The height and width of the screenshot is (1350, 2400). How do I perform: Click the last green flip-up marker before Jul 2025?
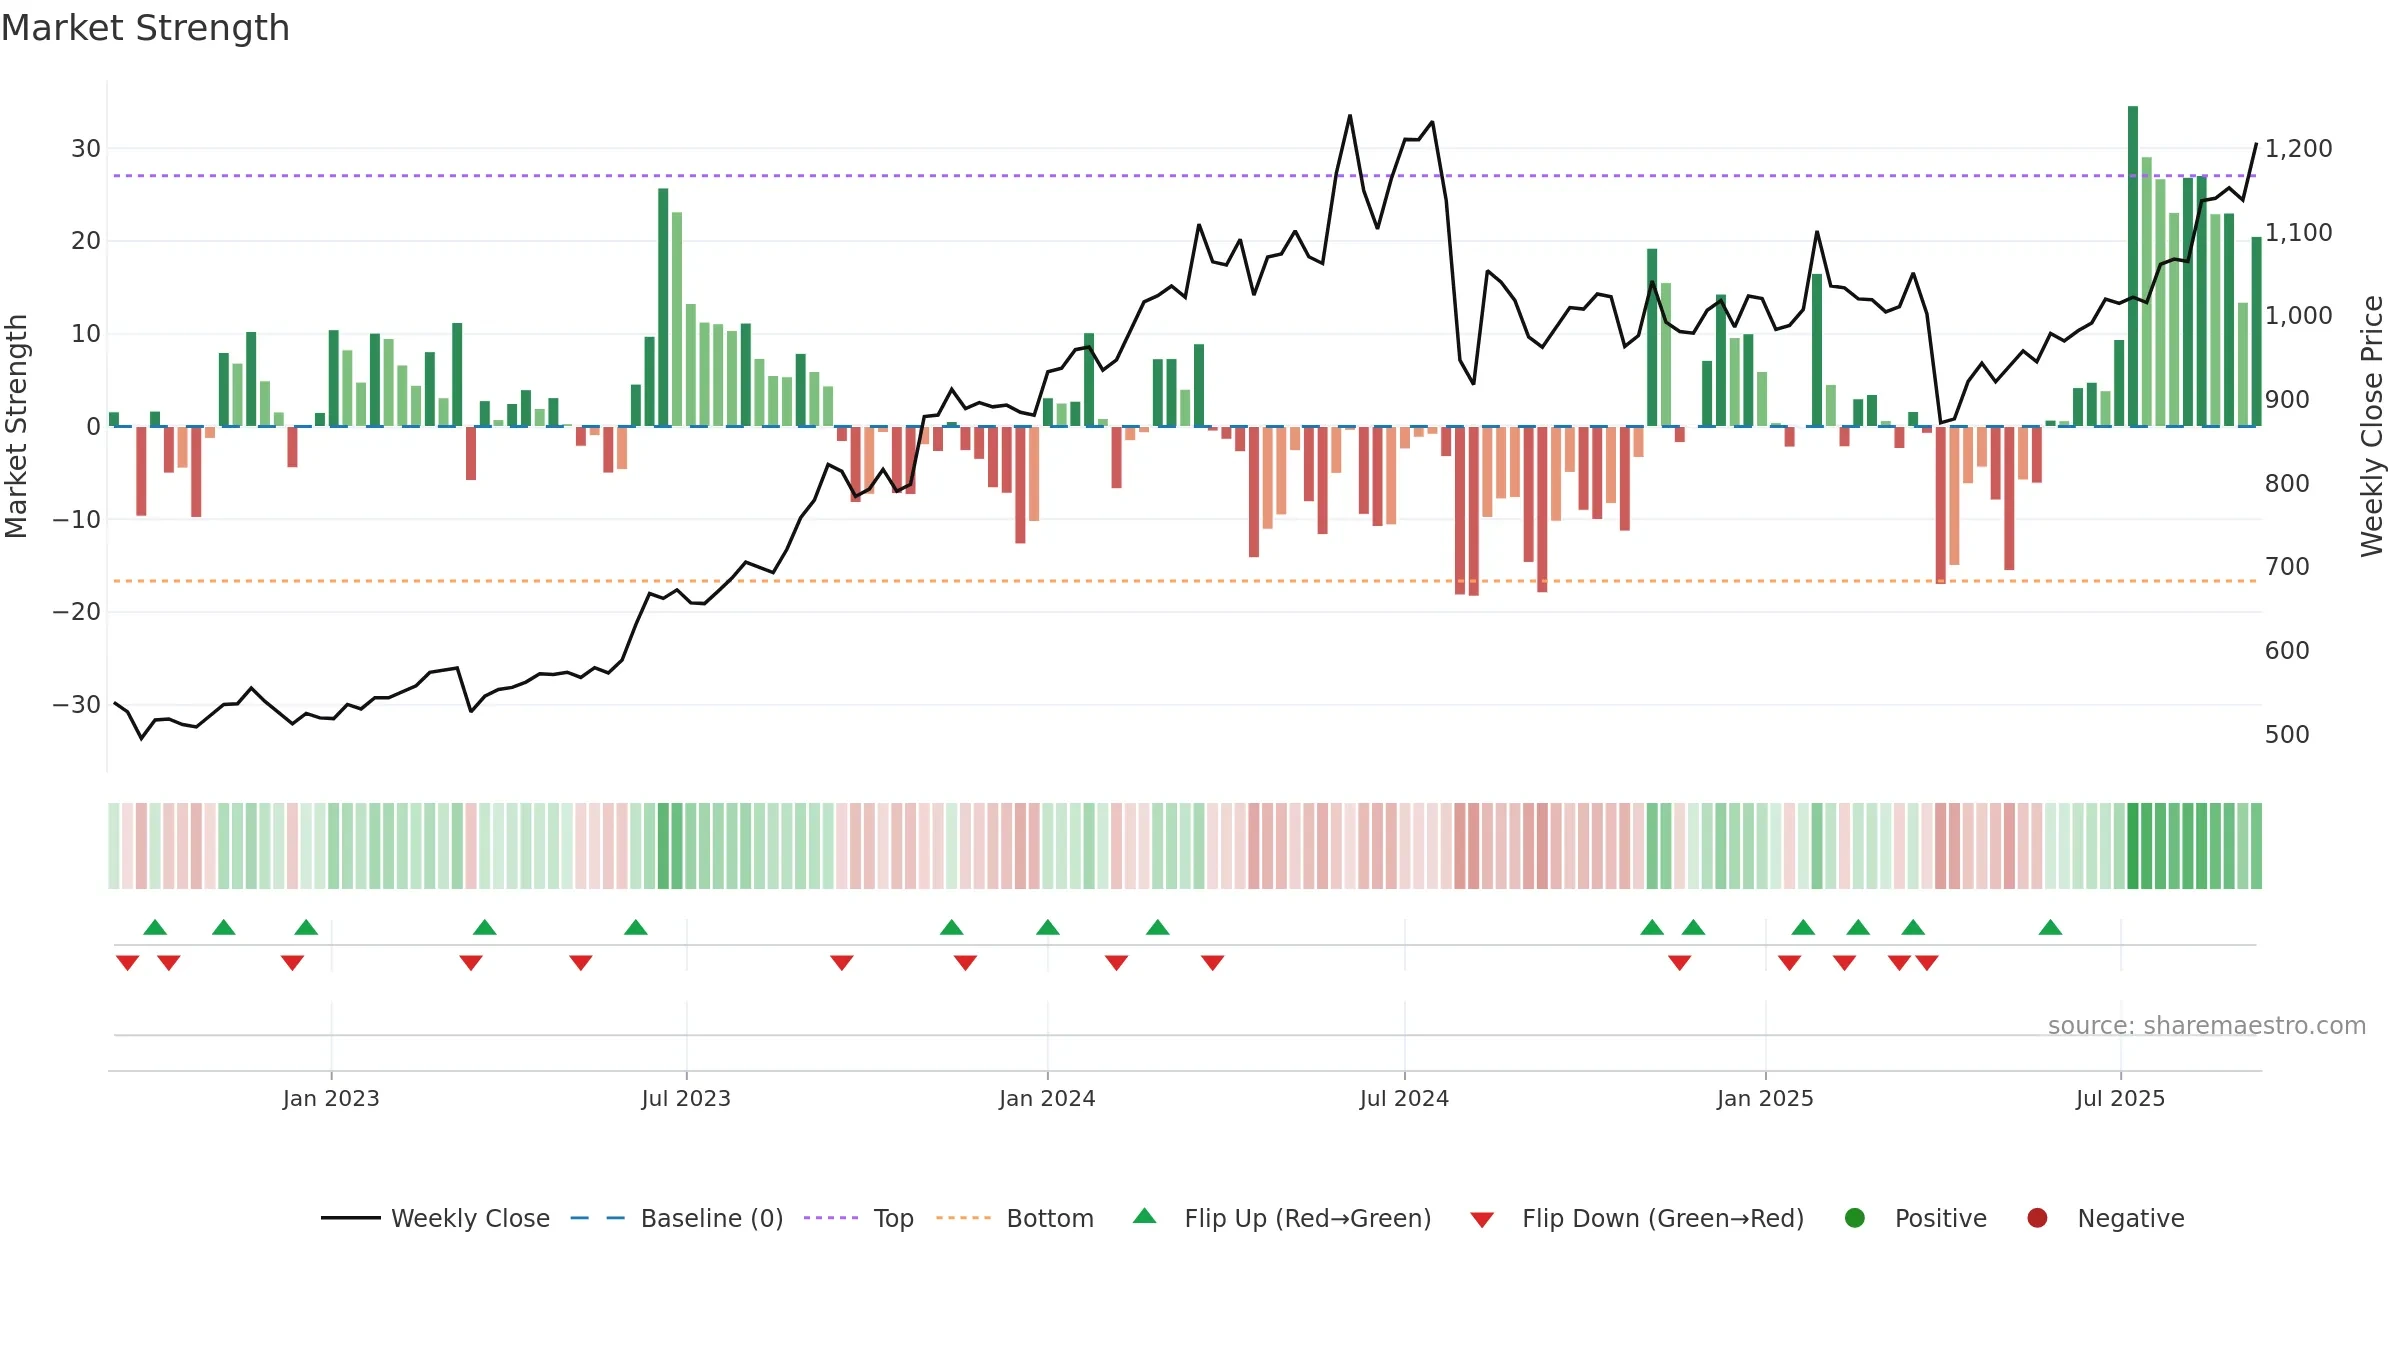click(2050, 927)
